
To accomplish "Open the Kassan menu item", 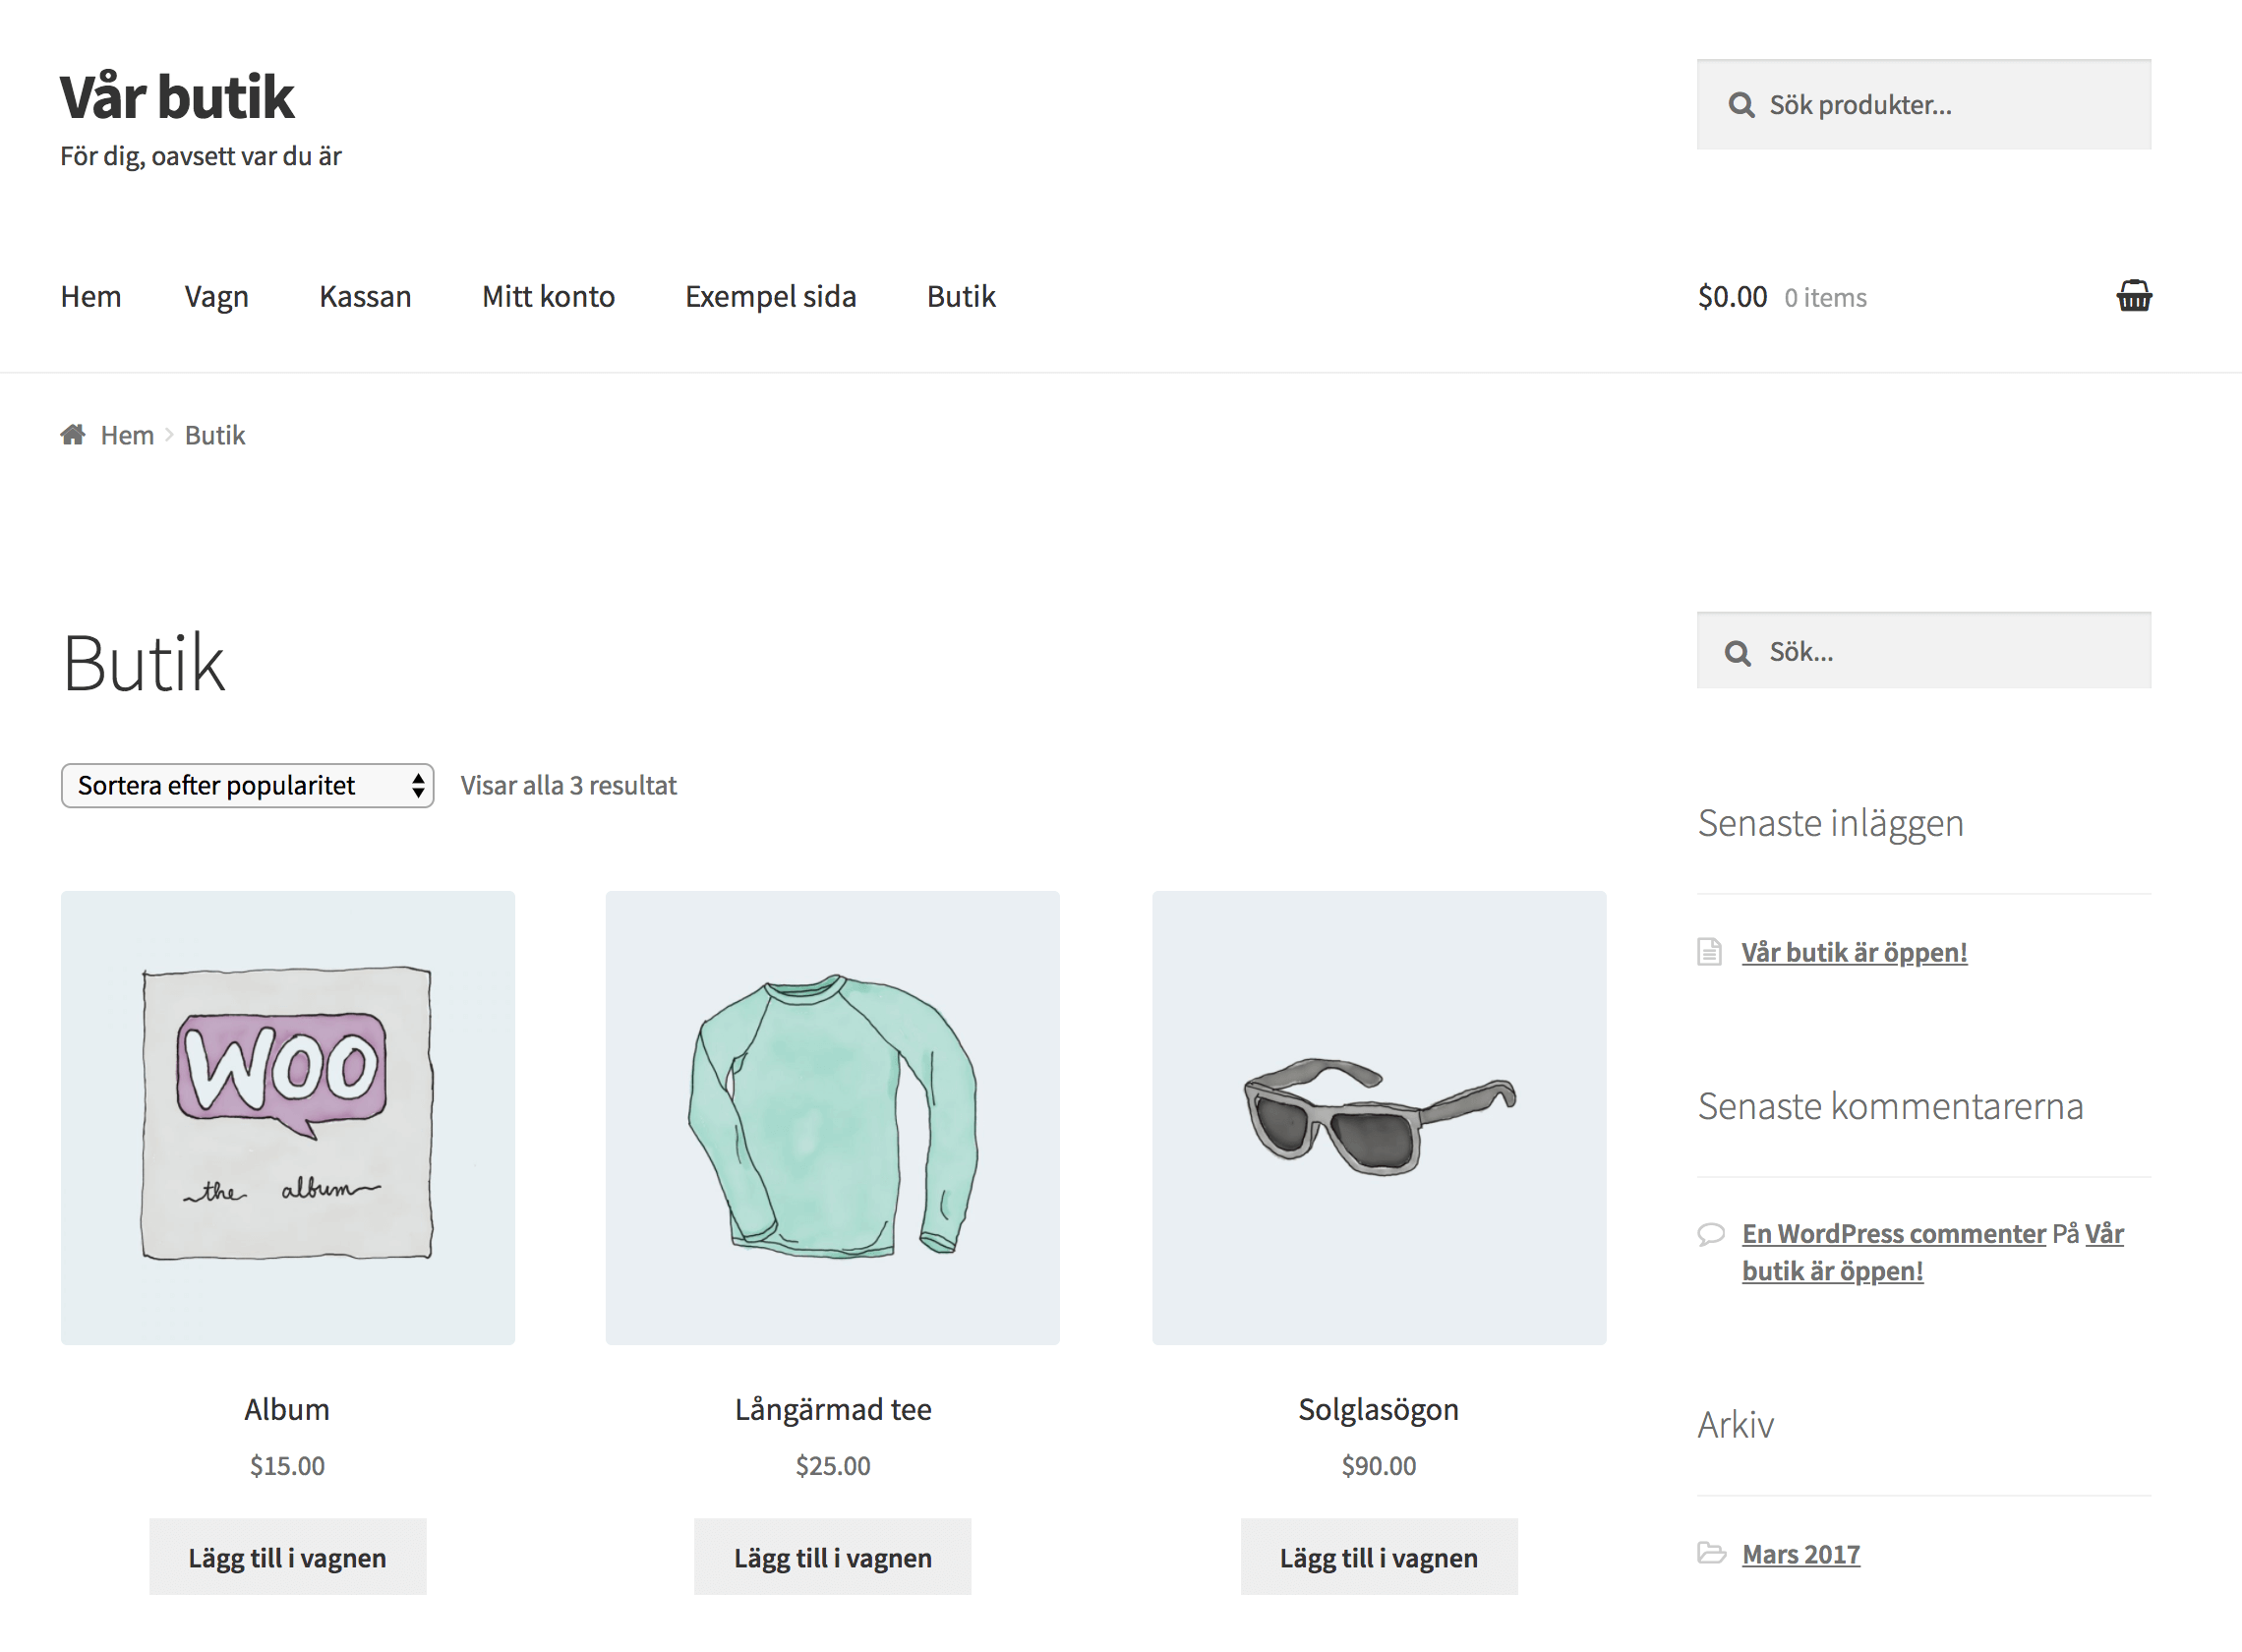I will pos(365,296).
